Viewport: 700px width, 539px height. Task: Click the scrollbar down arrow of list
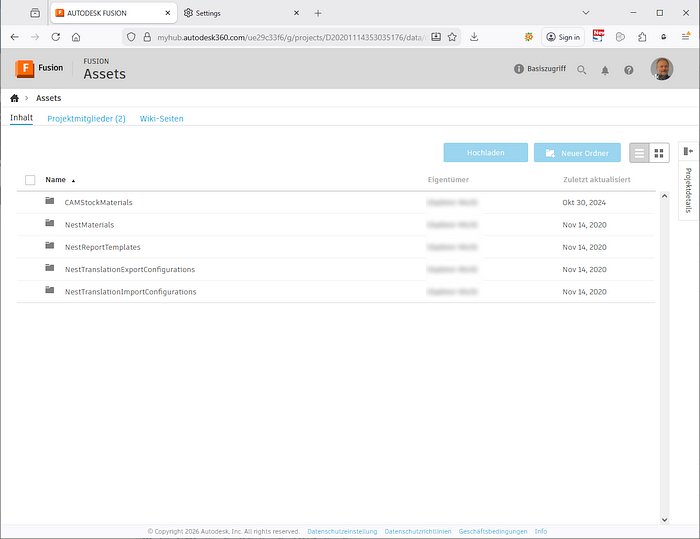664,519
